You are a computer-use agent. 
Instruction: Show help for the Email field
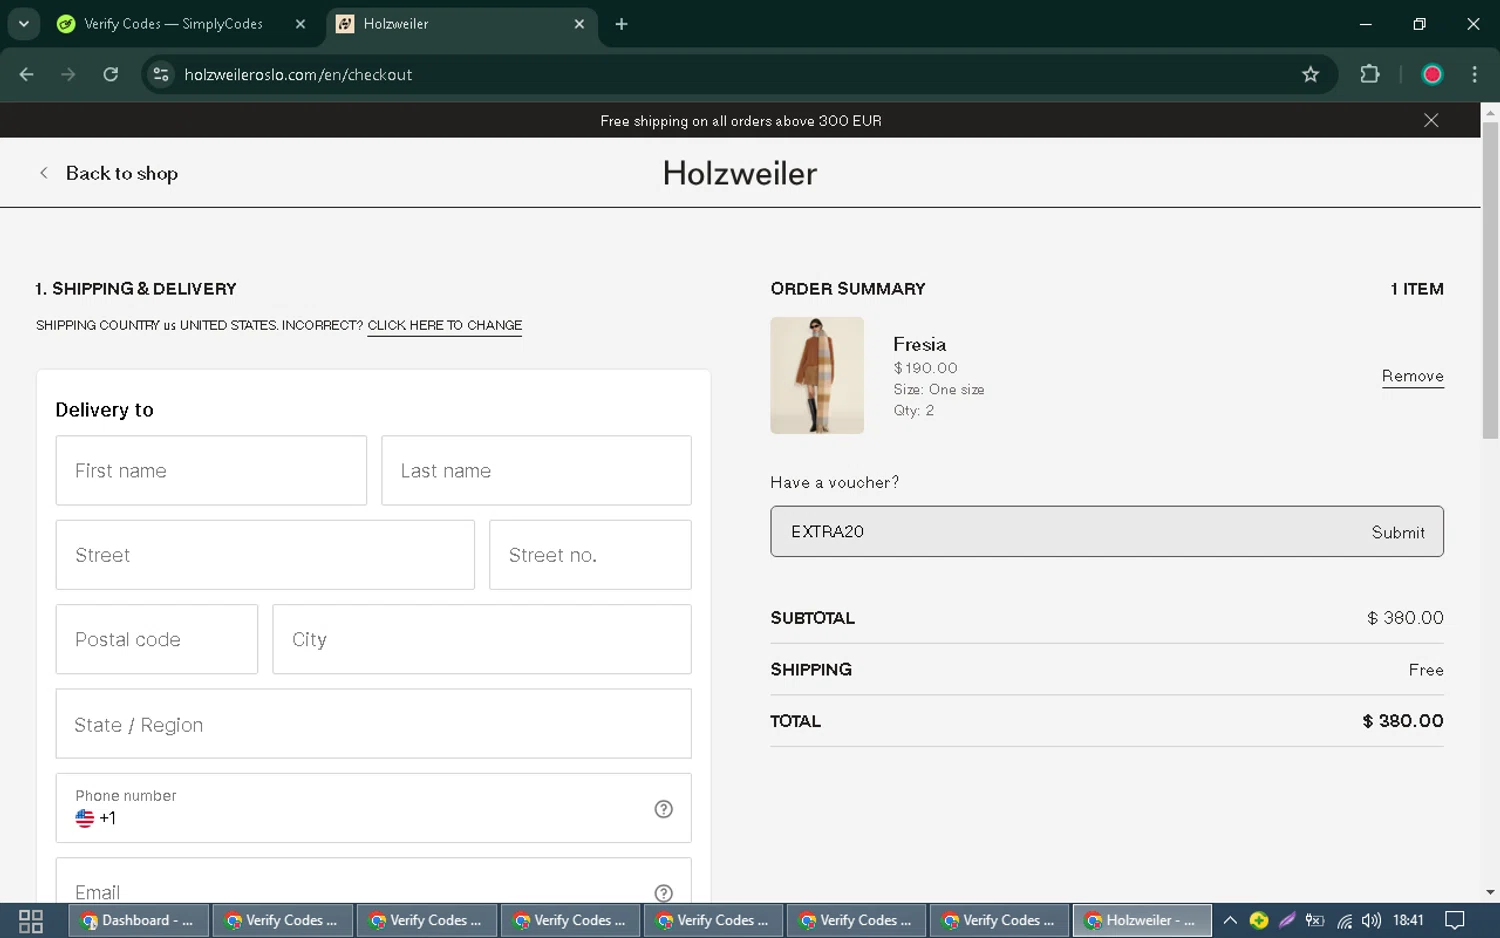663,893
